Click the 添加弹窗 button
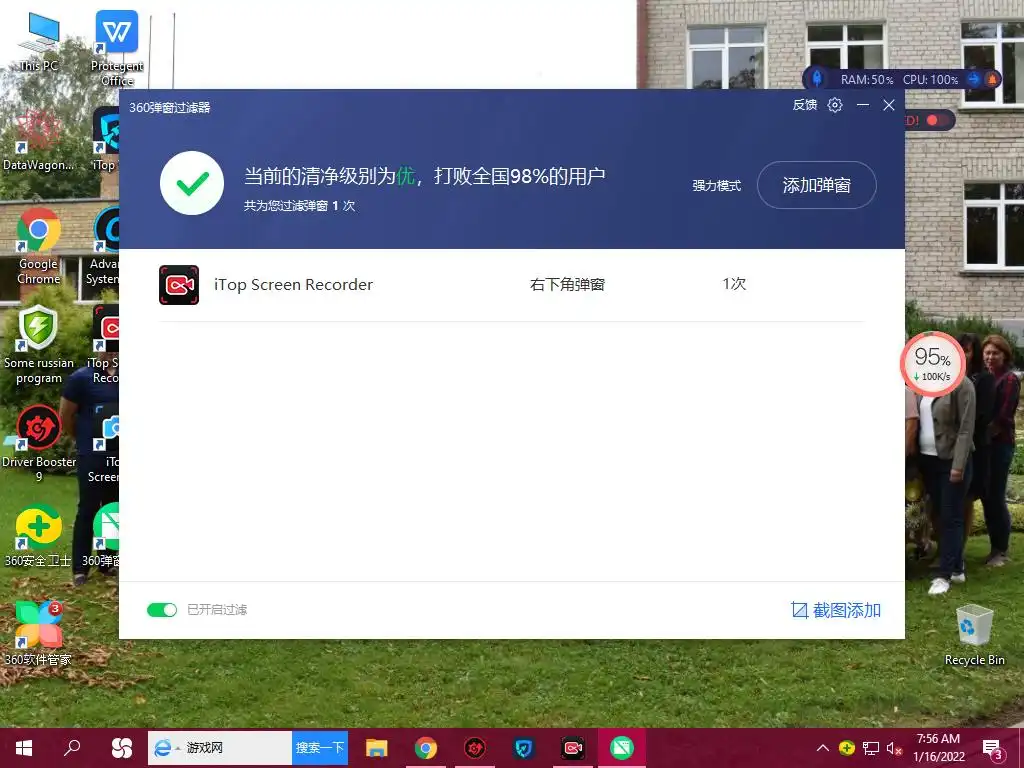The image size is (1024, 768). click(816, 185)
